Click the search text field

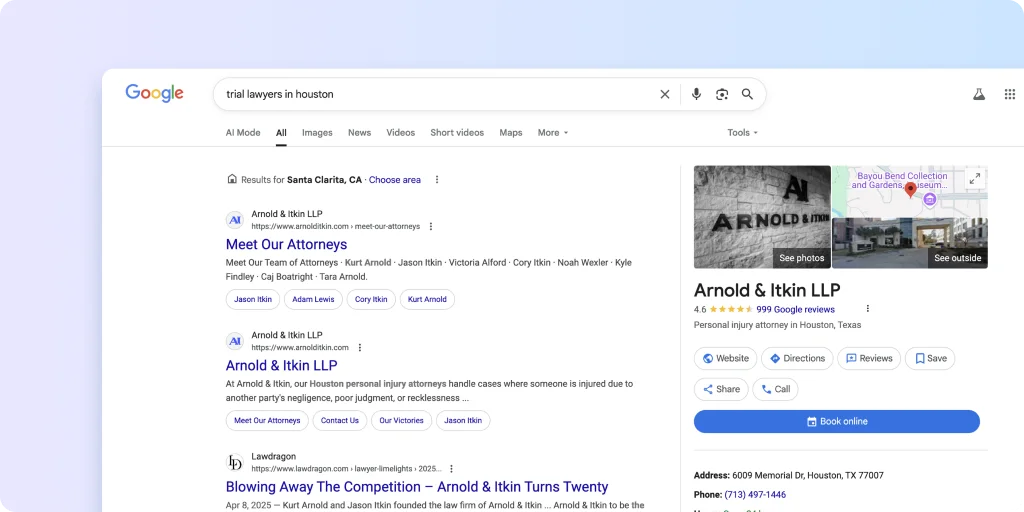pos(438,94)
